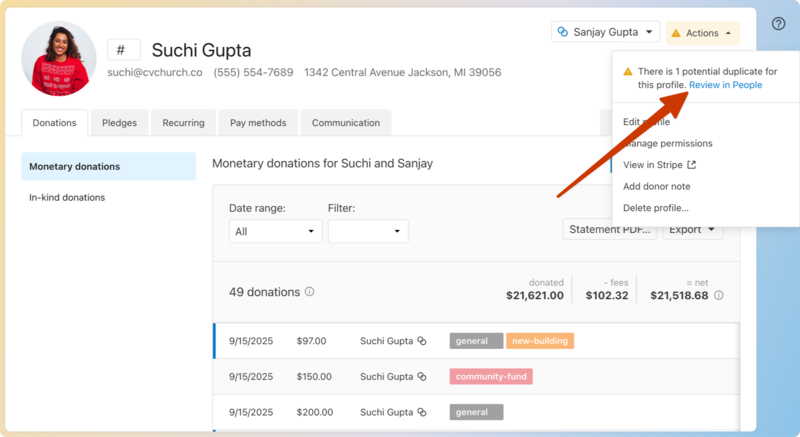Switch to the Recurring tab
Viewport: 800px width, 437px height.
pos(184,123)
